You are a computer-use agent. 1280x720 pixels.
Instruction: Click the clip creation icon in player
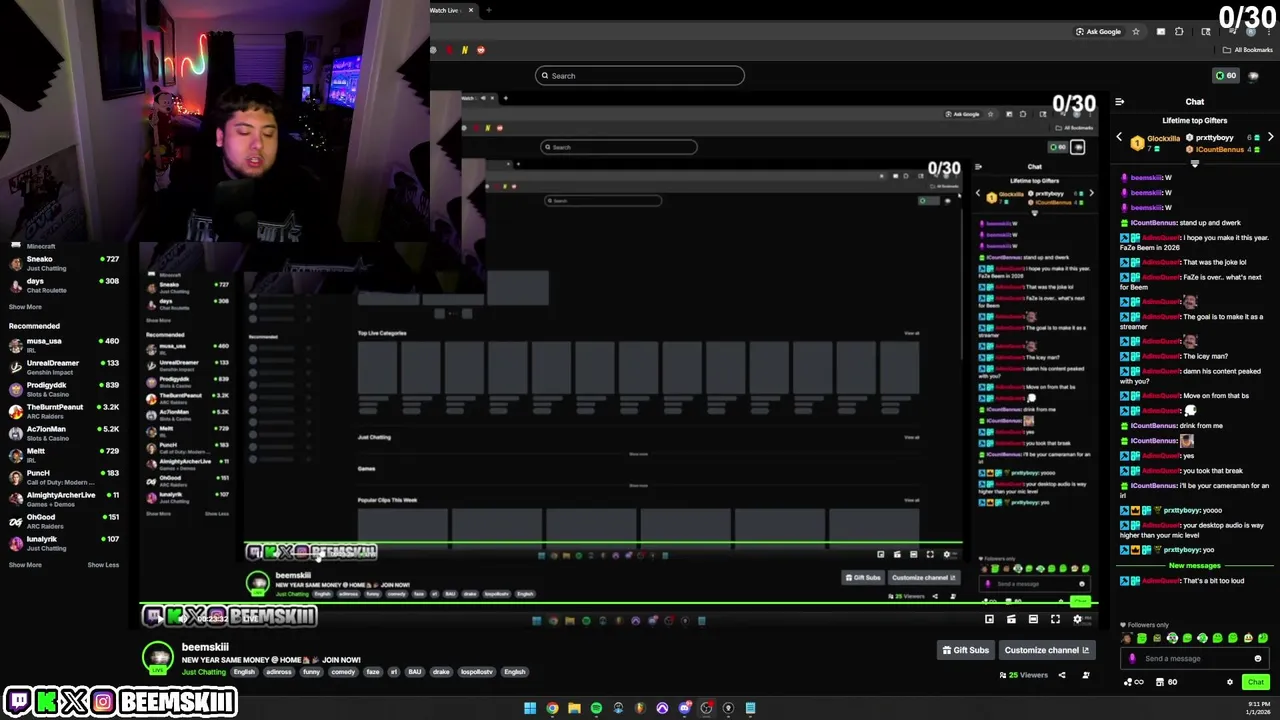(x=1011, y=619)
